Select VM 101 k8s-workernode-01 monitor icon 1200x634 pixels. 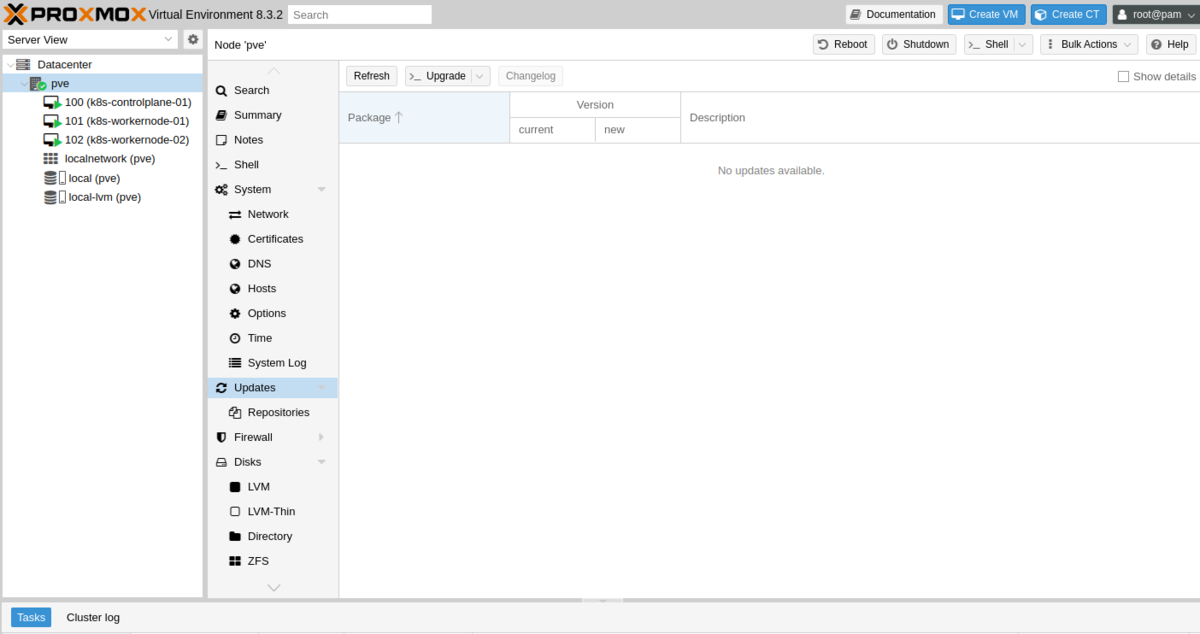coord(52,121)
